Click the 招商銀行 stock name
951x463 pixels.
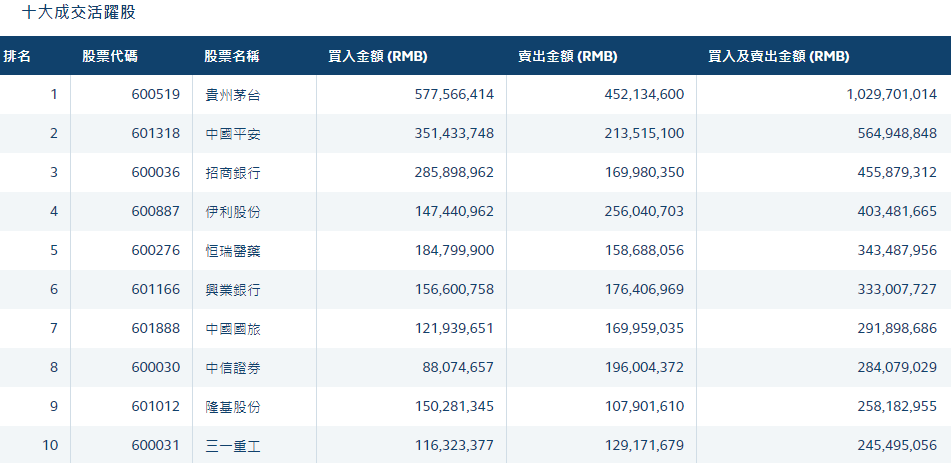[233, 173]
